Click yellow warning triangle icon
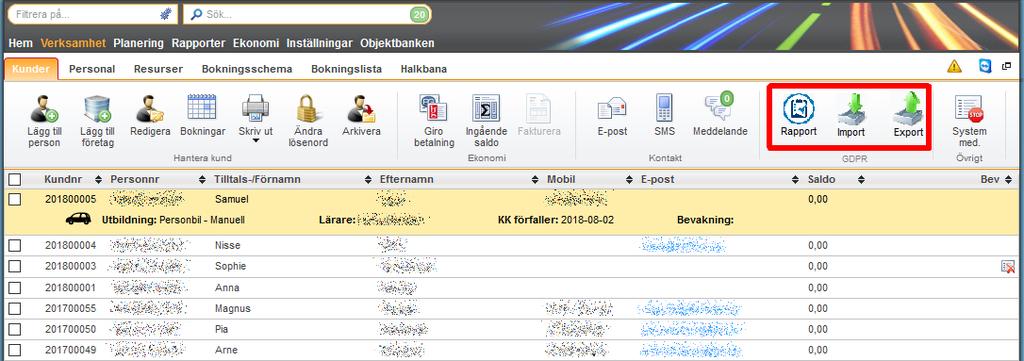Viewport: 1024px width, 361px height. (955, 66)
